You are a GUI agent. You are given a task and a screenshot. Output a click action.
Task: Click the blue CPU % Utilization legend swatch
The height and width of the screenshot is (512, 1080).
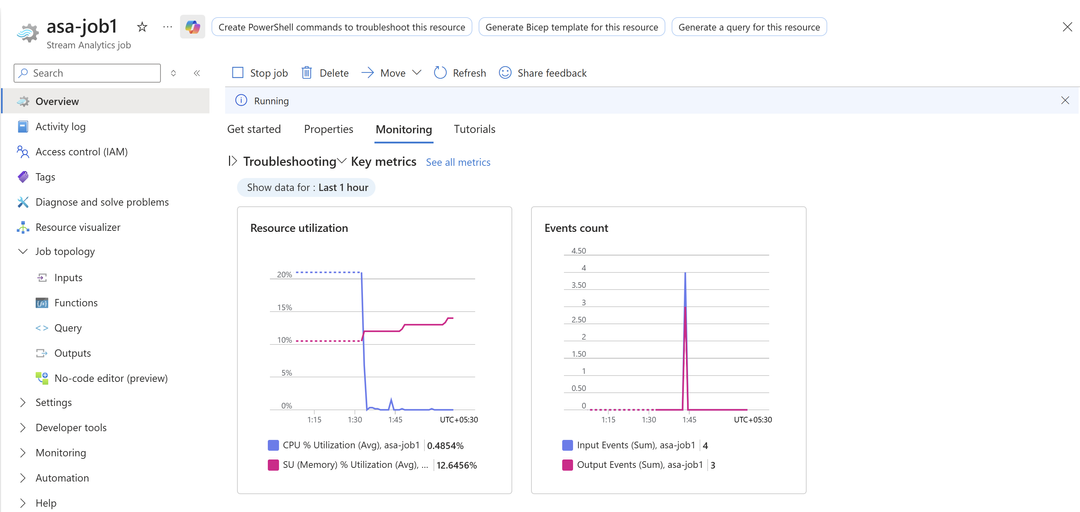[273, 445]
